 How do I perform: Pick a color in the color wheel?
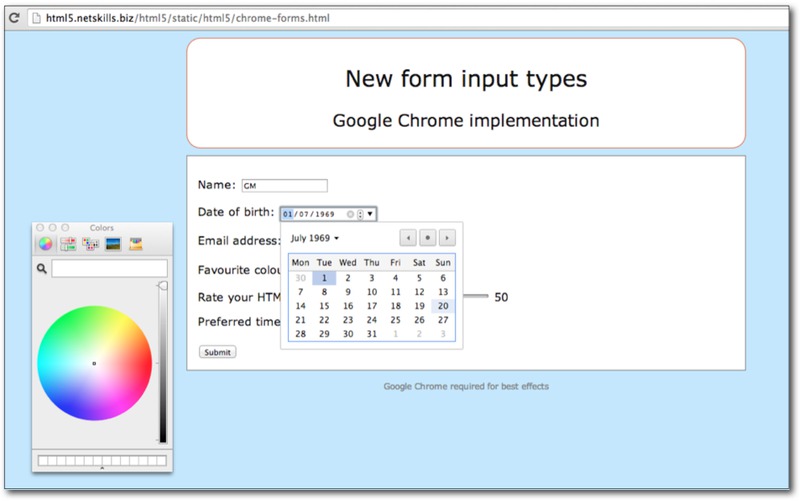point(94,363)
